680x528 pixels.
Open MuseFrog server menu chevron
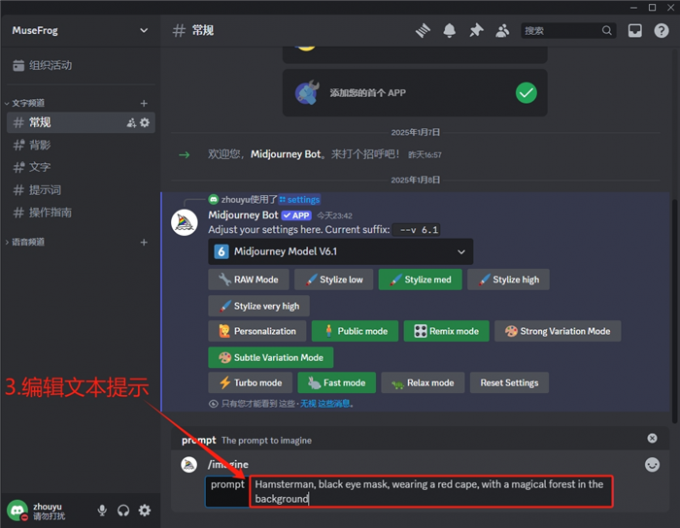click(x=144, y=30)
